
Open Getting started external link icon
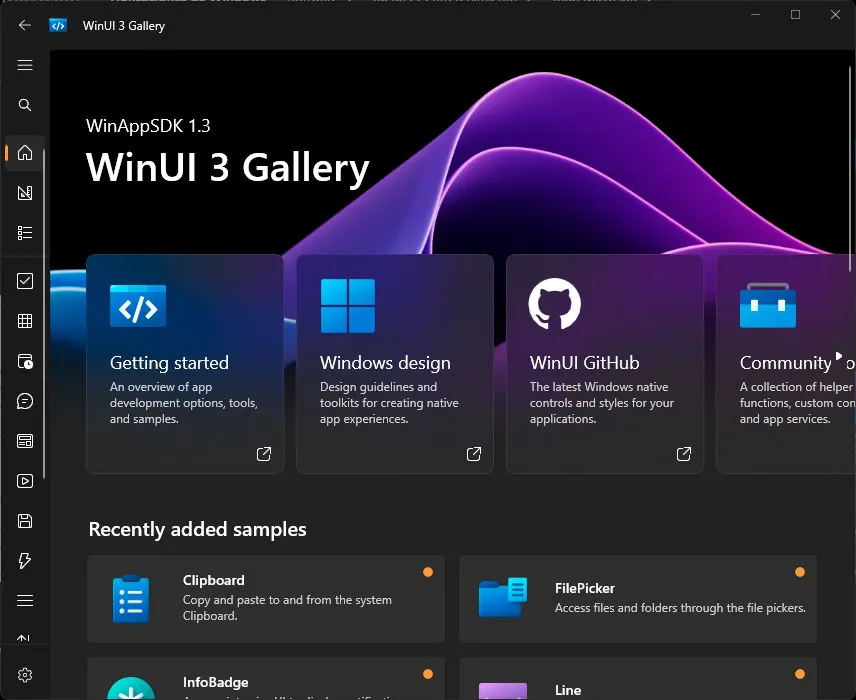point(264,454)
